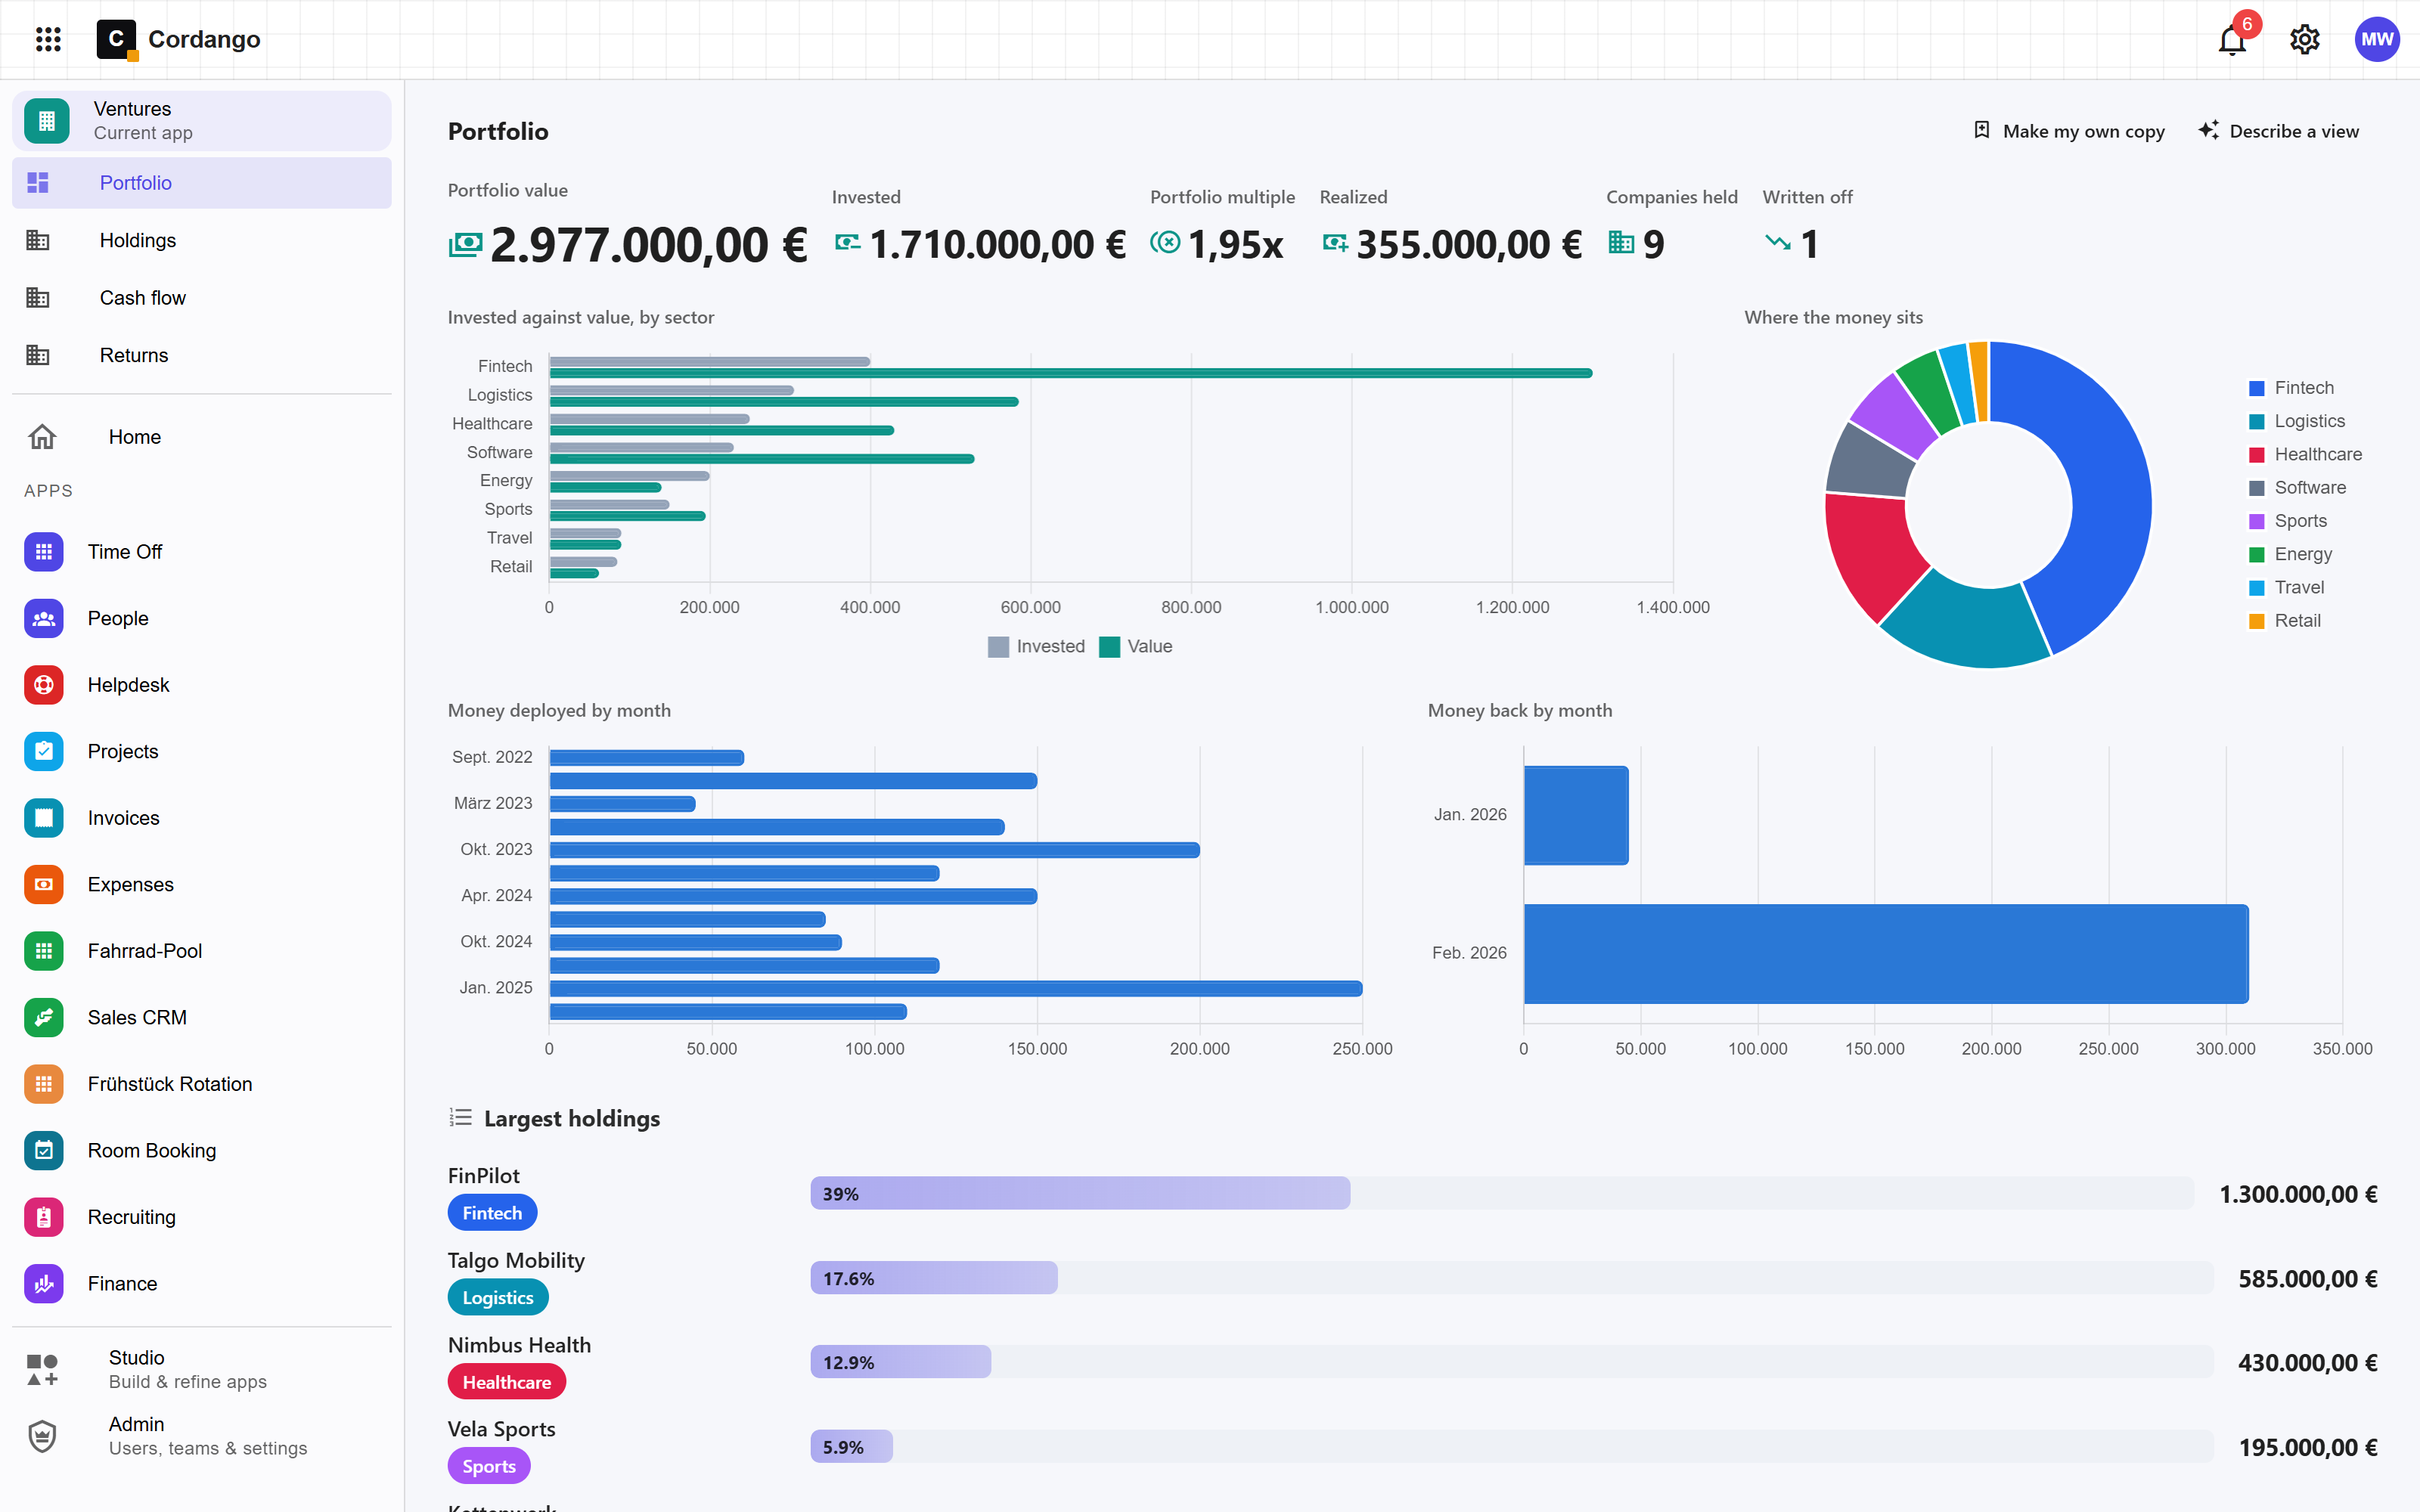Go to Home
The width and height of the screenshot is (2420, 1512).
point(202,437)
